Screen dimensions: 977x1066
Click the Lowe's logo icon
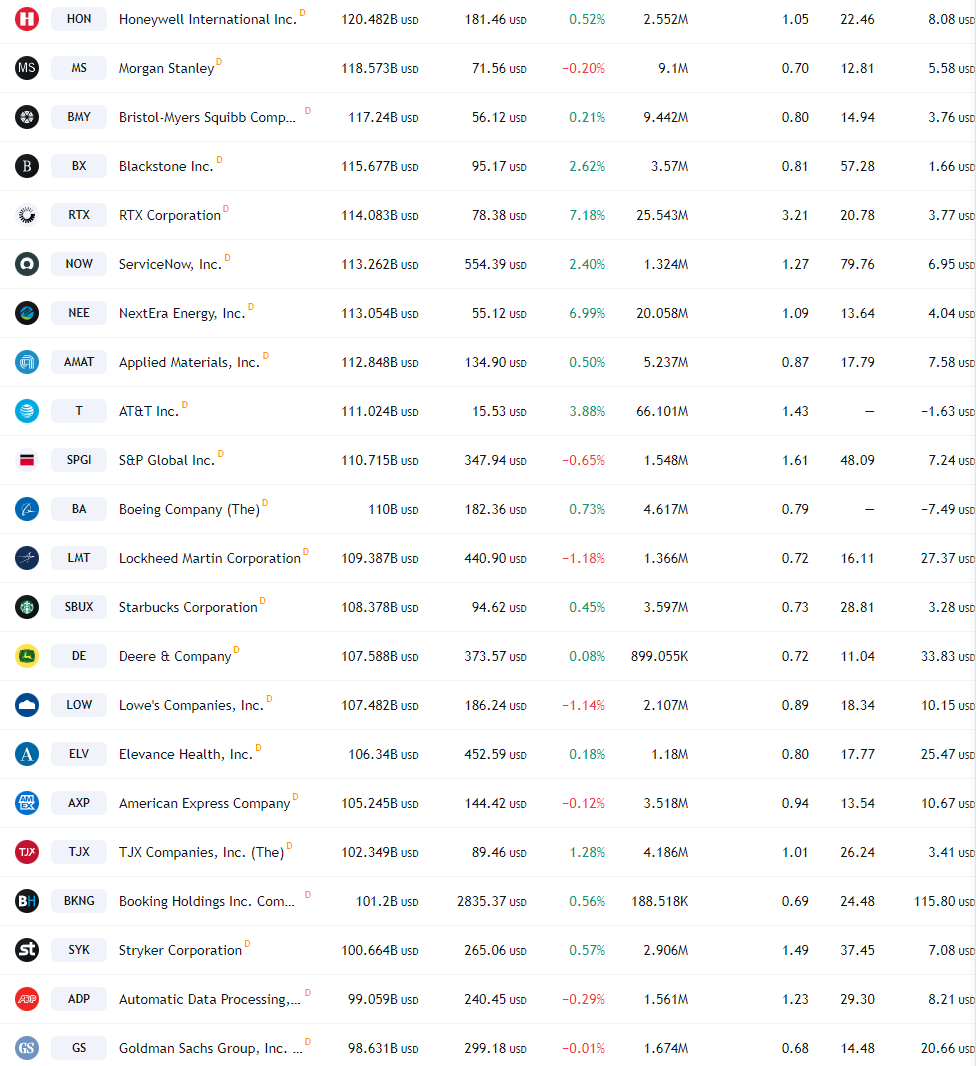pos(27,704)
